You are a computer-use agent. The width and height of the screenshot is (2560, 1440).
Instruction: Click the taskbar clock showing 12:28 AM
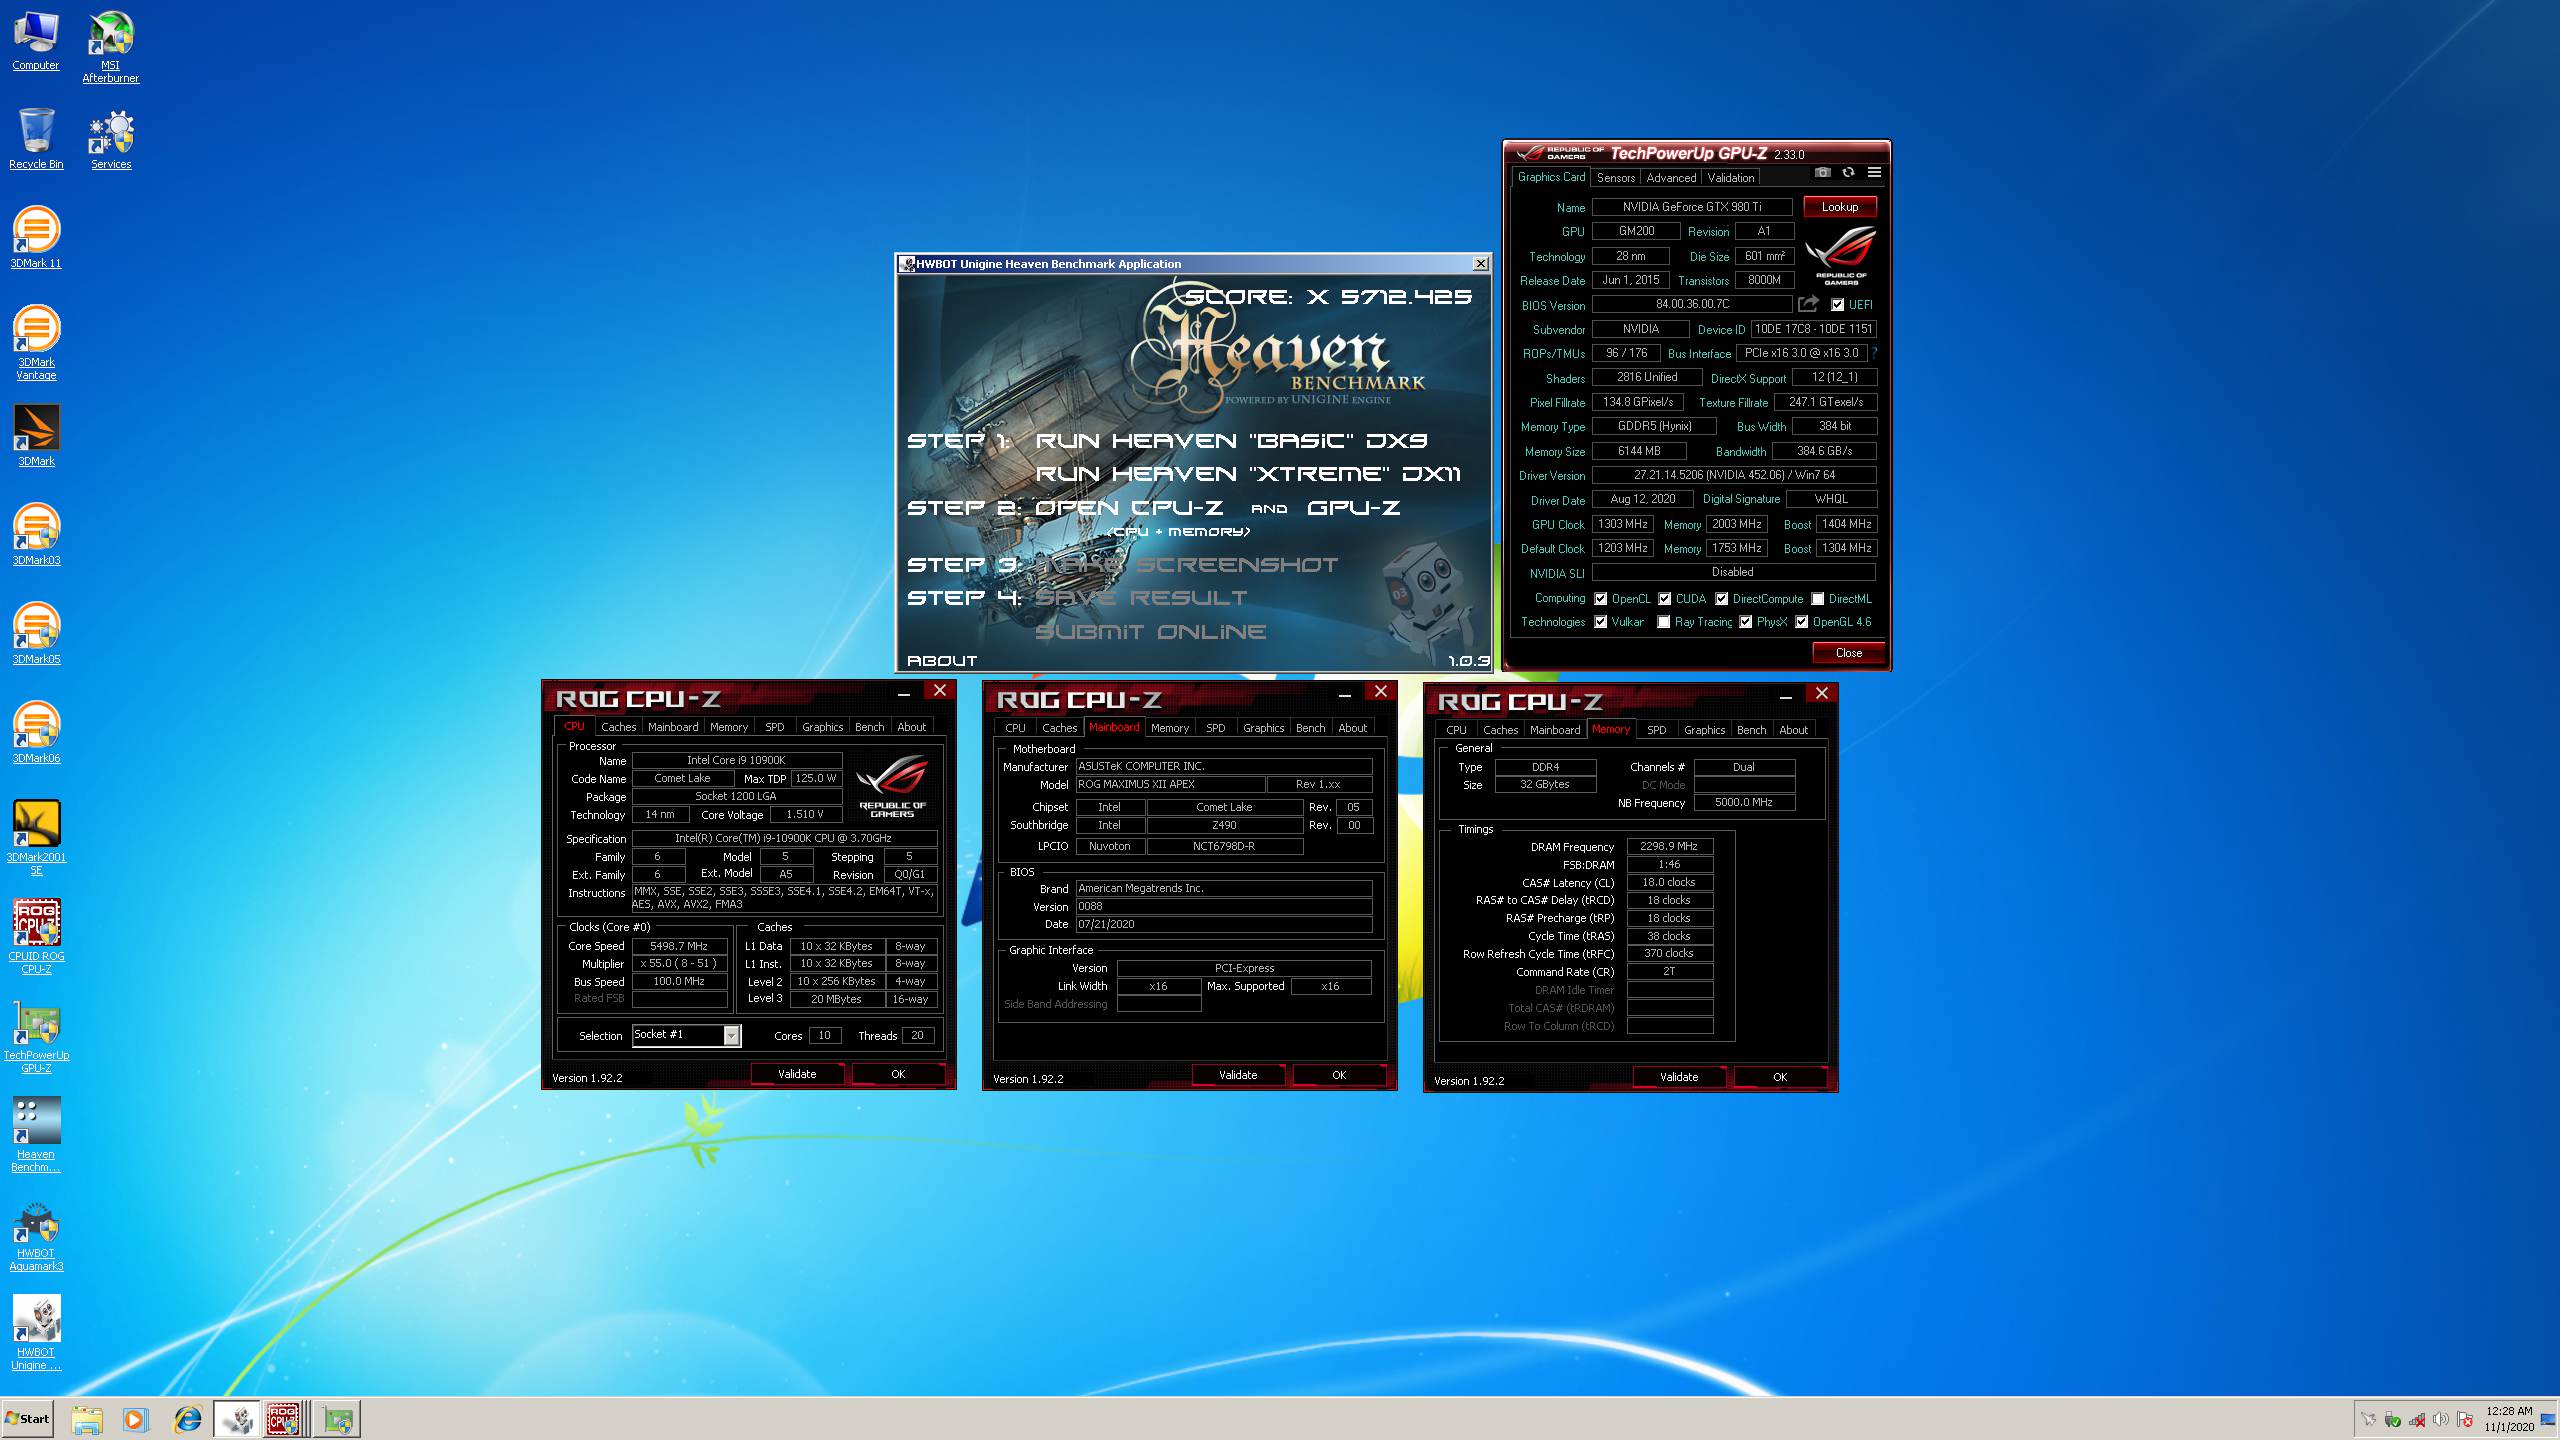(x=2509, y=1419)
